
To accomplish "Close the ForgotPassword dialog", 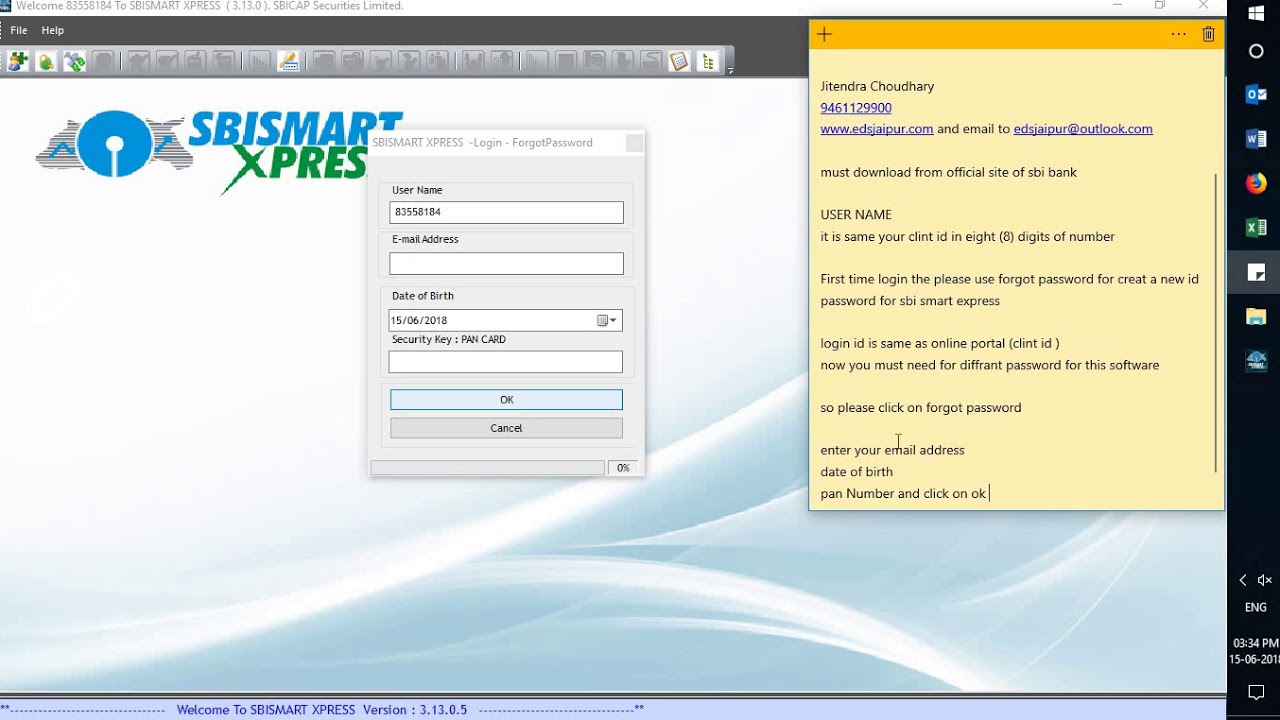I will 634,143.
